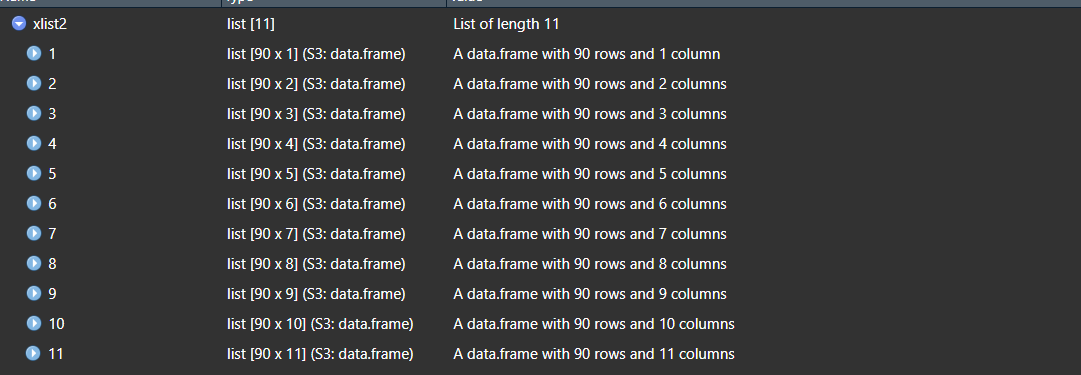Expand list element 8 arrow
This screenshot has width=1081, height=375.
[34, 263]
